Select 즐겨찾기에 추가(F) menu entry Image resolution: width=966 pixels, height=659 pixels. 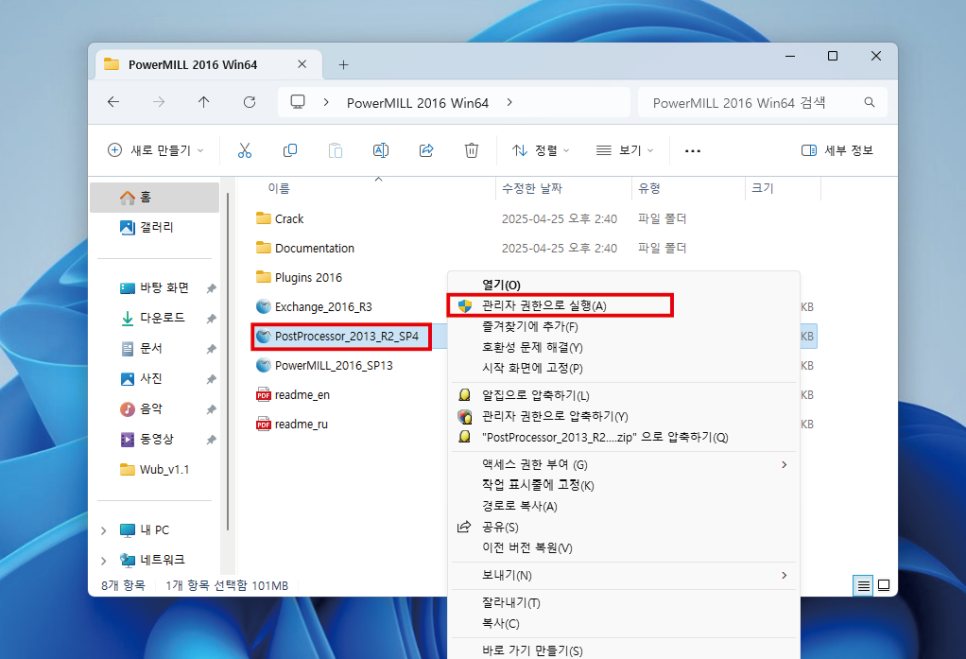625,326
